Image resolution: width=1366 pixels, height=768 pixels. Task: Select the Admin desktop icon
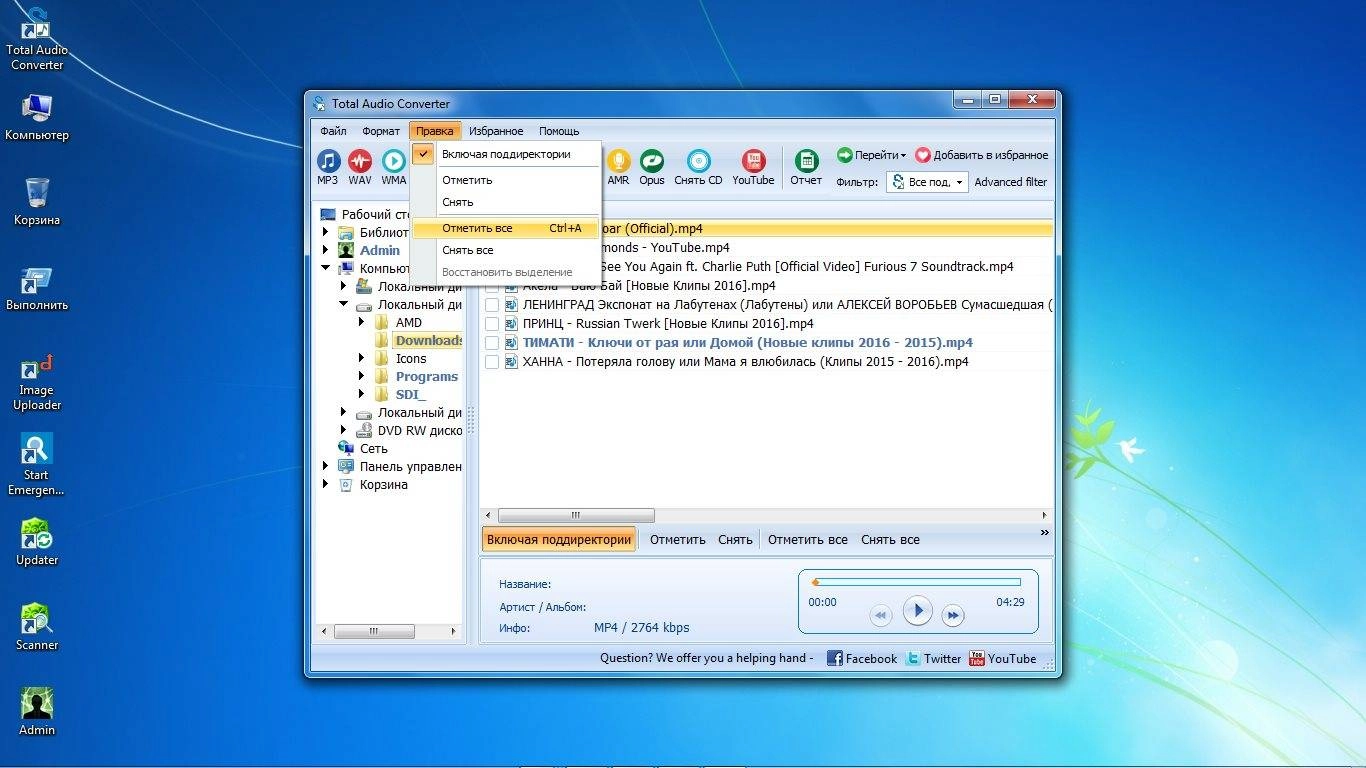point(37,712)
